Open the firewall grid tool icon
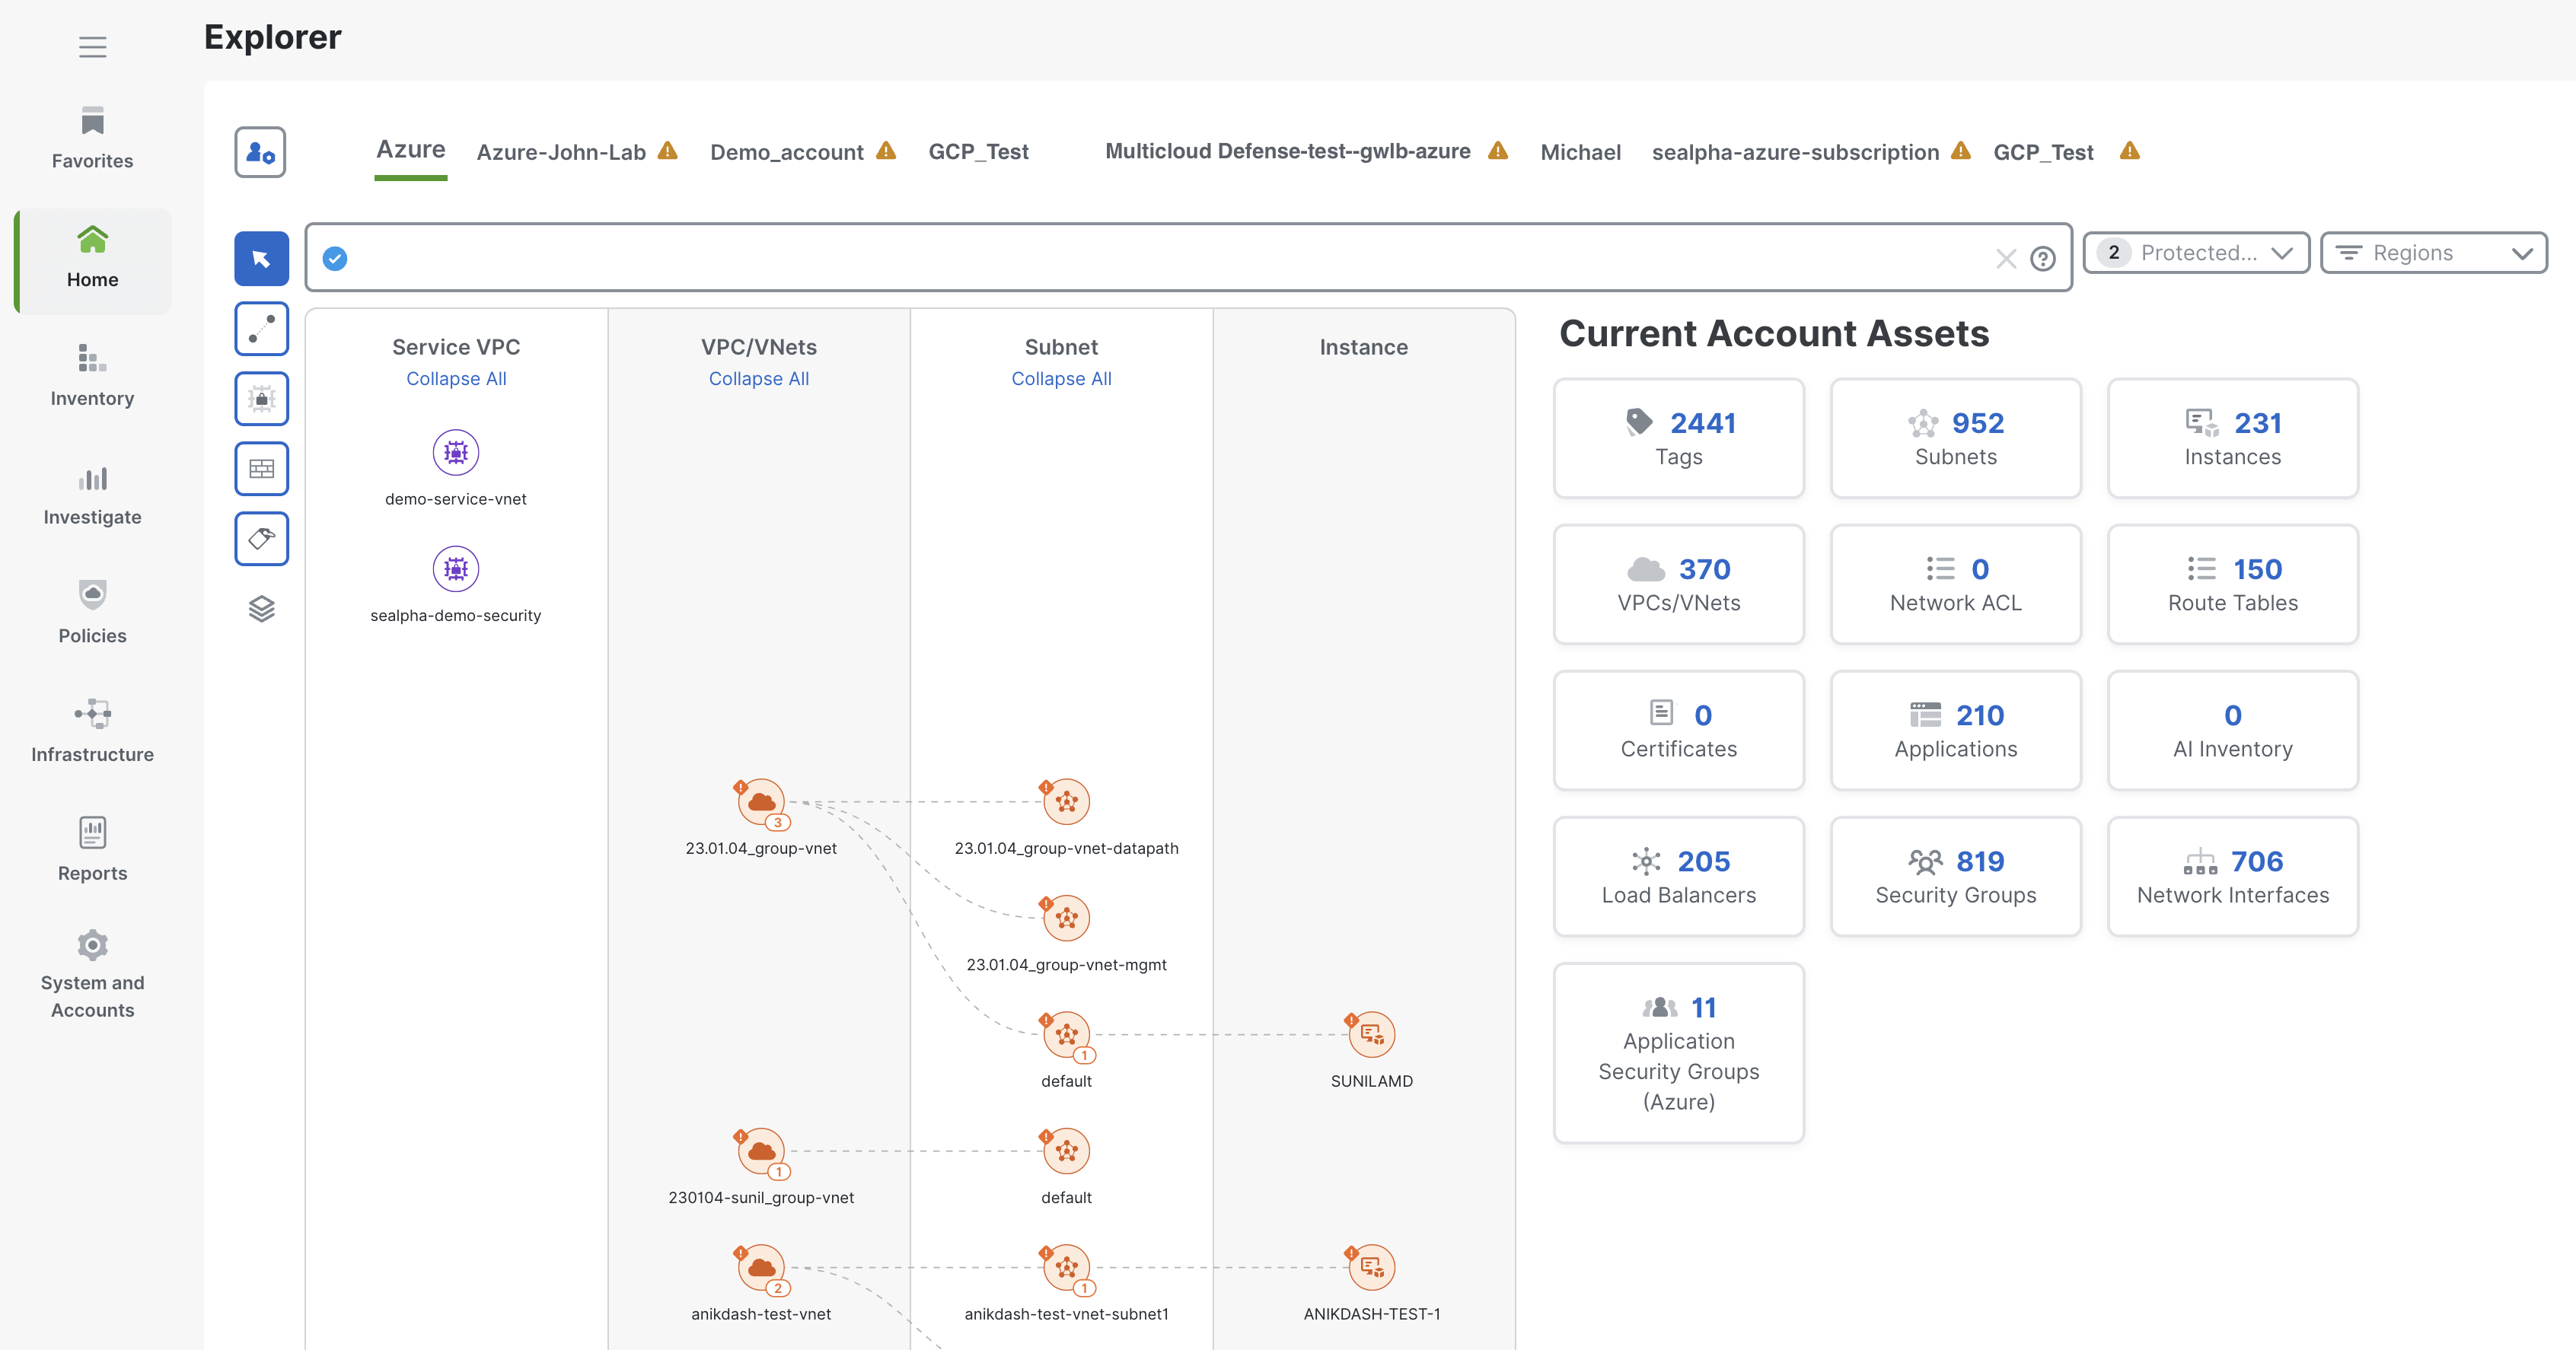2576x1350 pixels. (261, 469)
